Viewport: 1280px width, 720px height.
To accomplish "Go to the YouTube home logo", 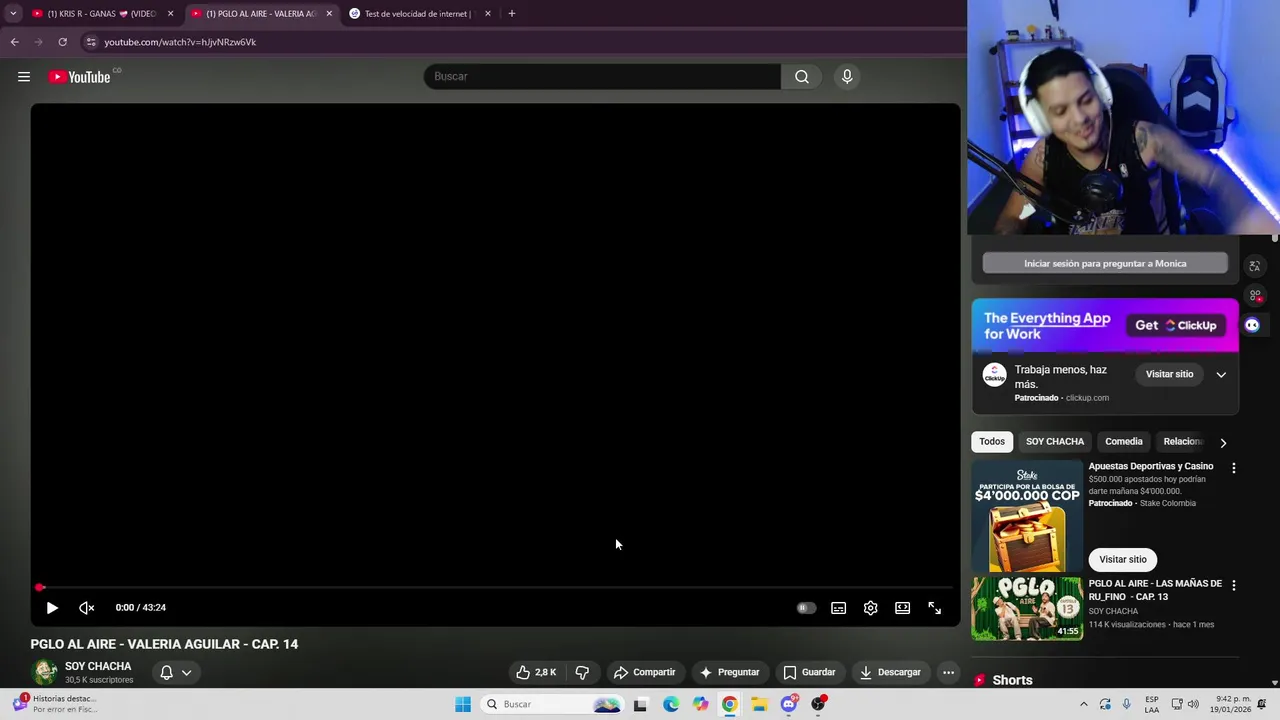I will tap(79, 77).
